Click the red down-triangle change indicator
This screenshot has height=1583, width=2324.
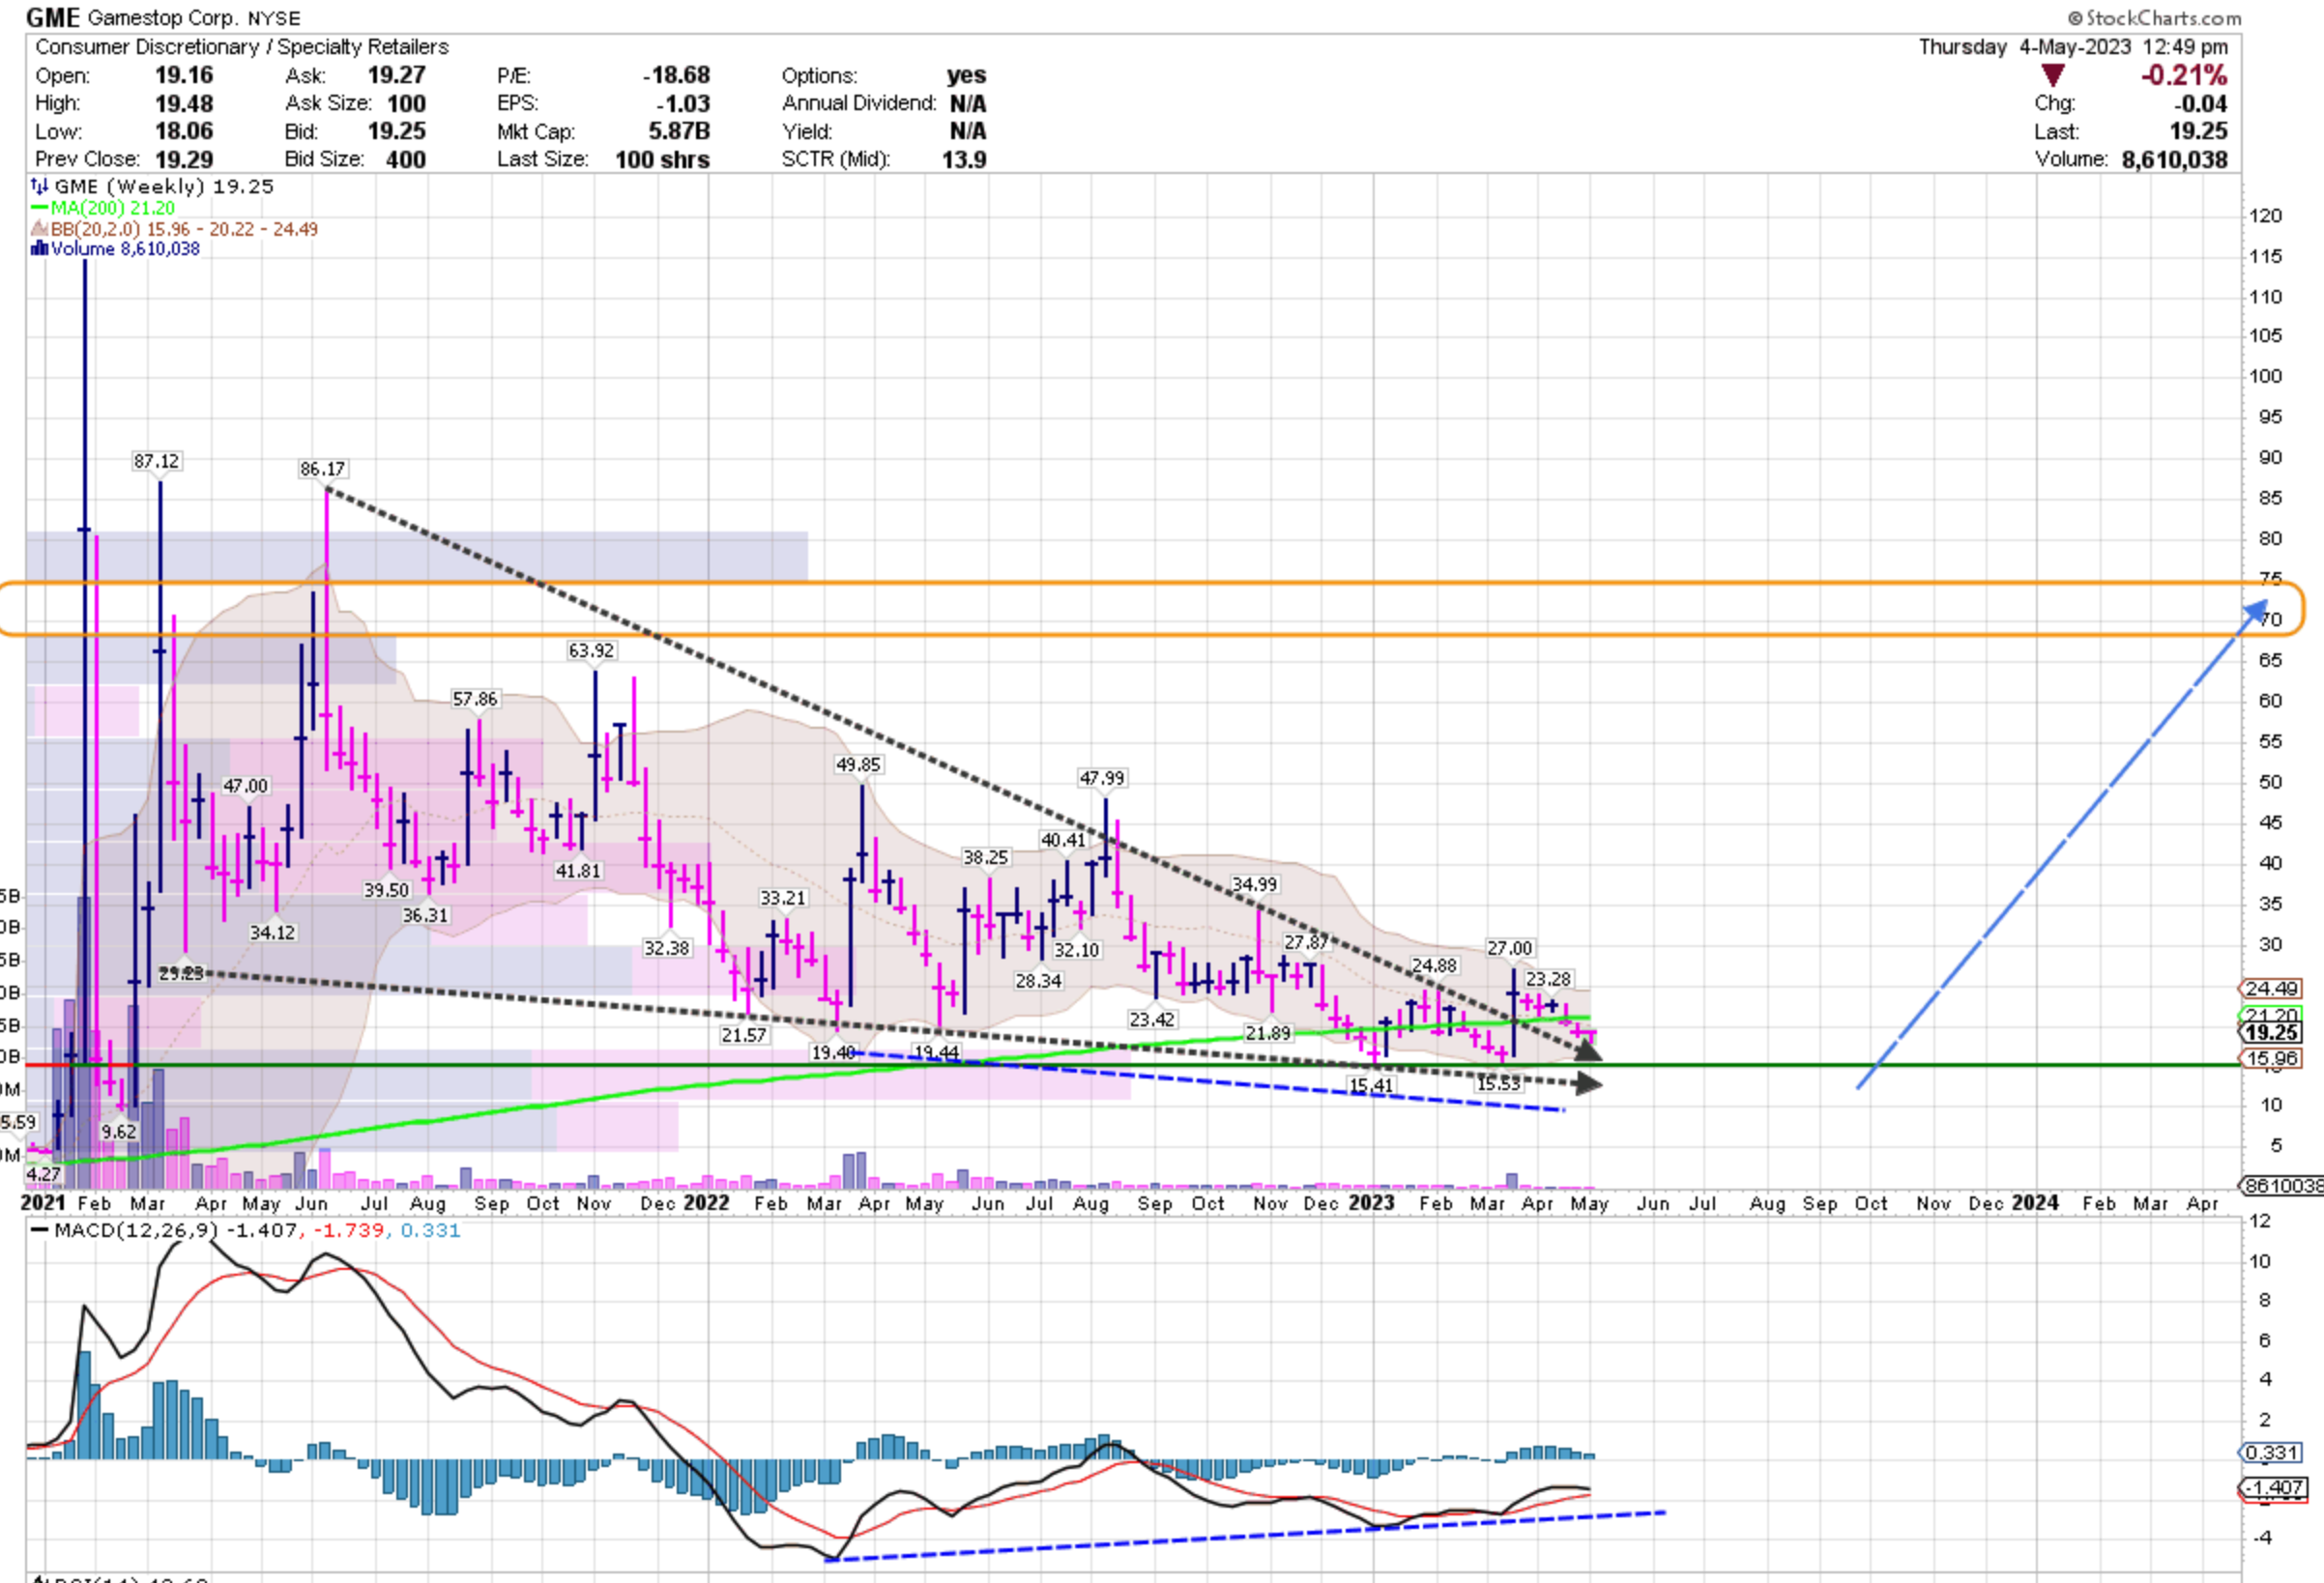coord(2053,75)
